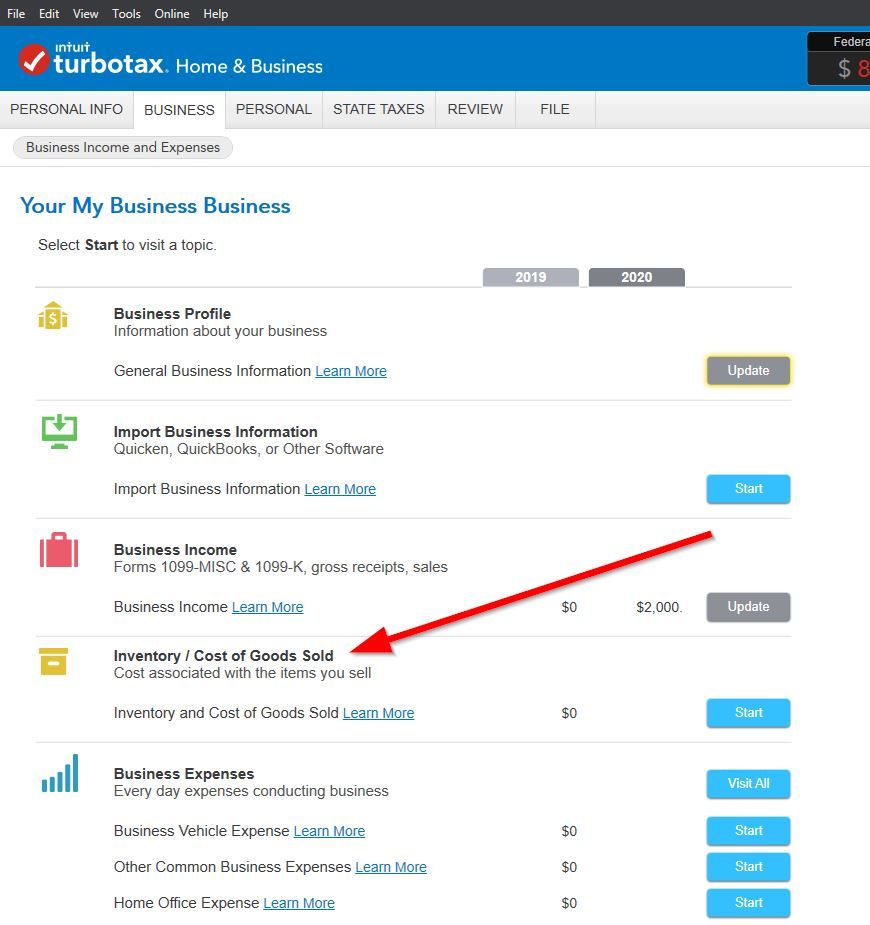Image resolution: width=870 pixels, height=925 pixels.
Task: Click "Forms 1099-MISC & 1099-K, gross receipts, sales"
Action: (x=281, y=567)
